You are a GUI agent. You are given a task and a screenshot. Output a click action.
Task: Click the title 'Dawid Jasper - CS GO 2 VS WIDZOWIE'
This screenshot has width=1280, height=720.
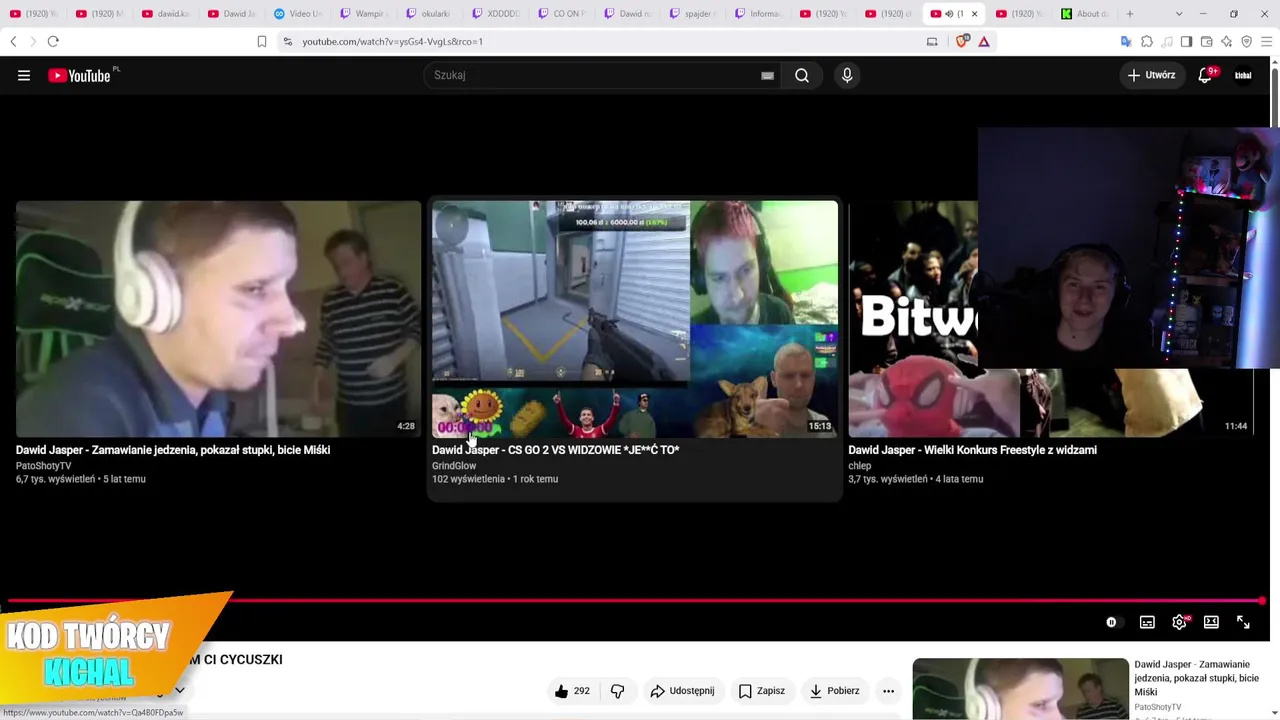tap(556, 450)
